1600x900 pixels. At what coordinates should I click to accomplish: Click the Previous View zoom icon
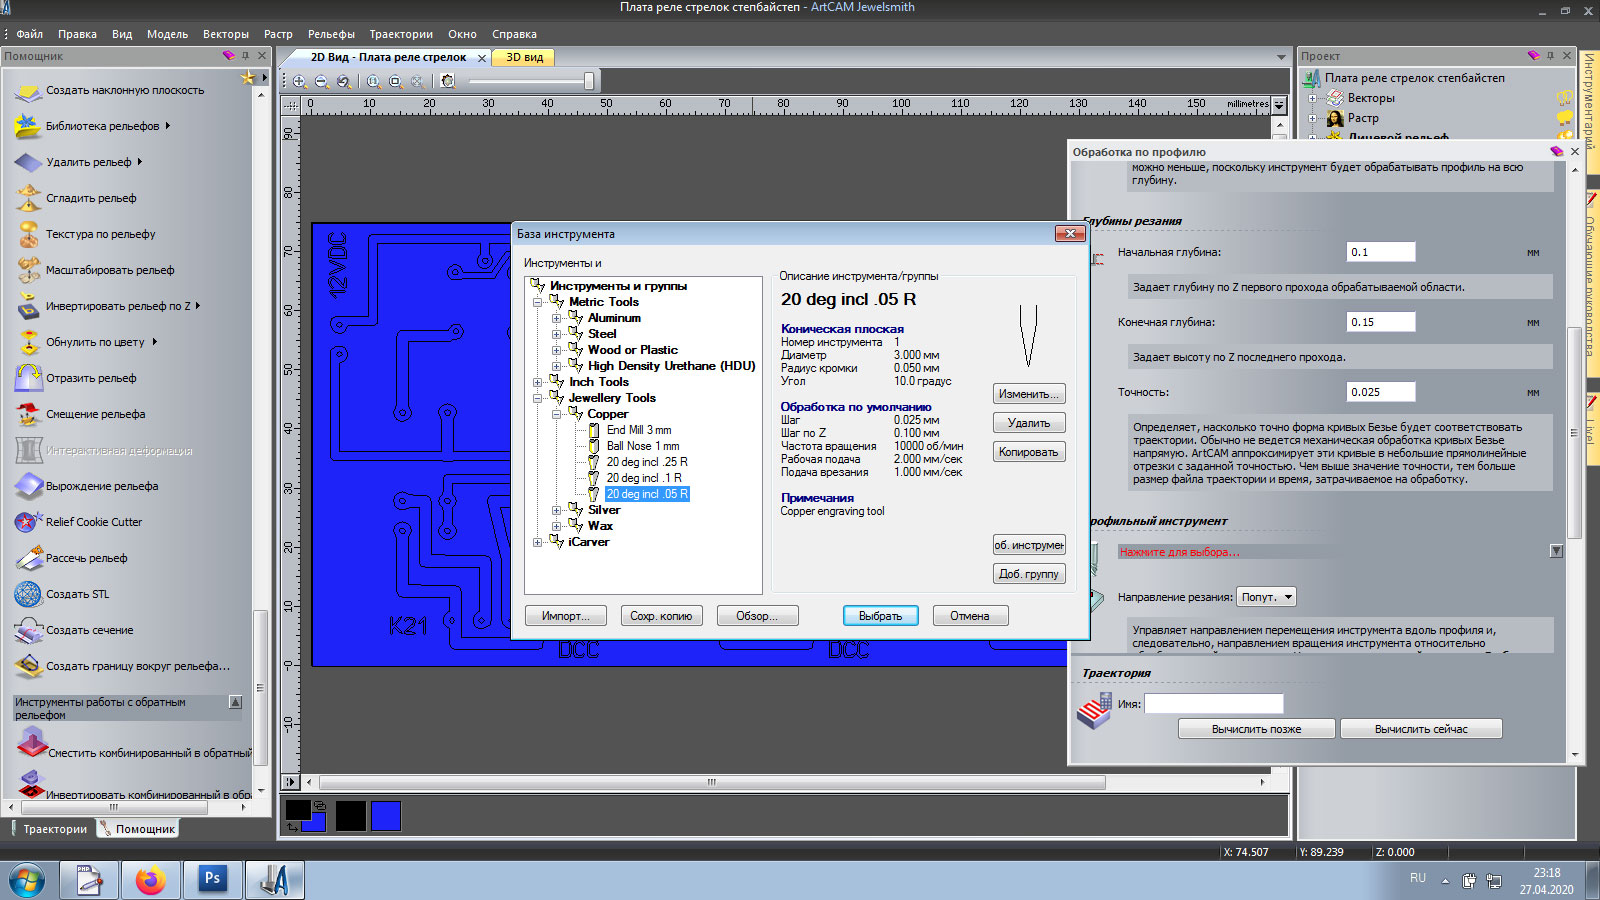(343, 81)
